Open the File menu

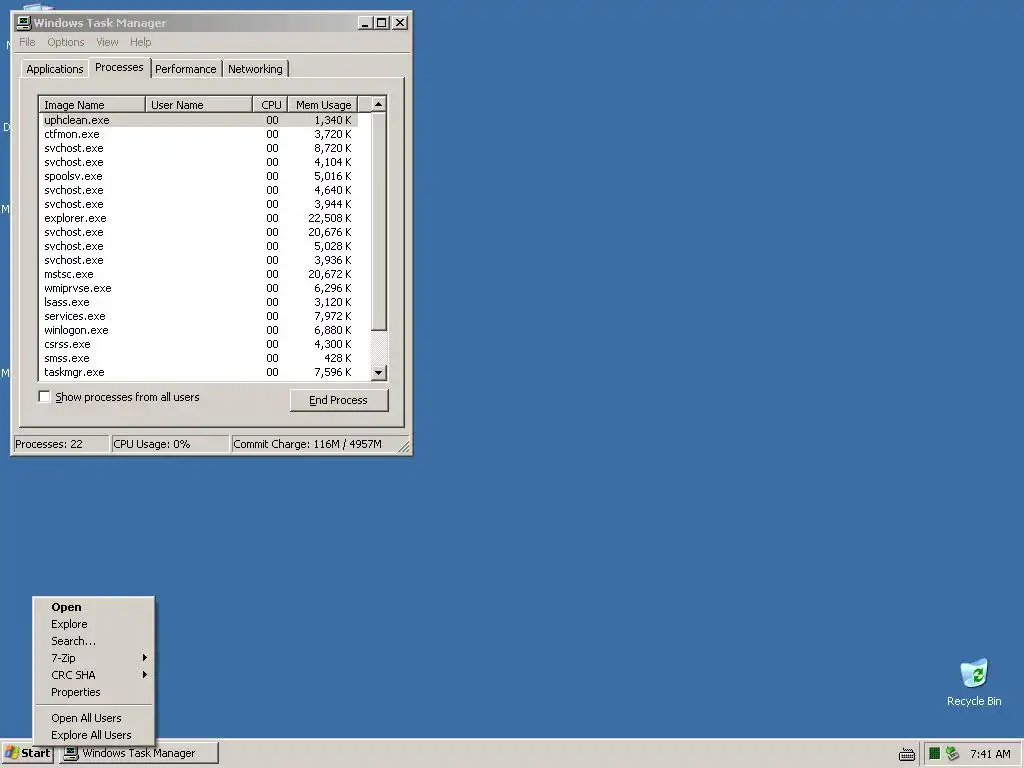pos(27,42)
